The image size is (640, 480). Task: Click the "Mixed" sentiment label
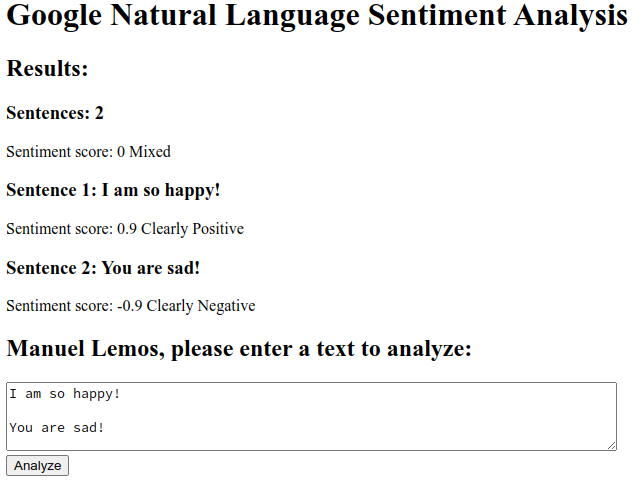pyautogui.click(x=150, y=152)
